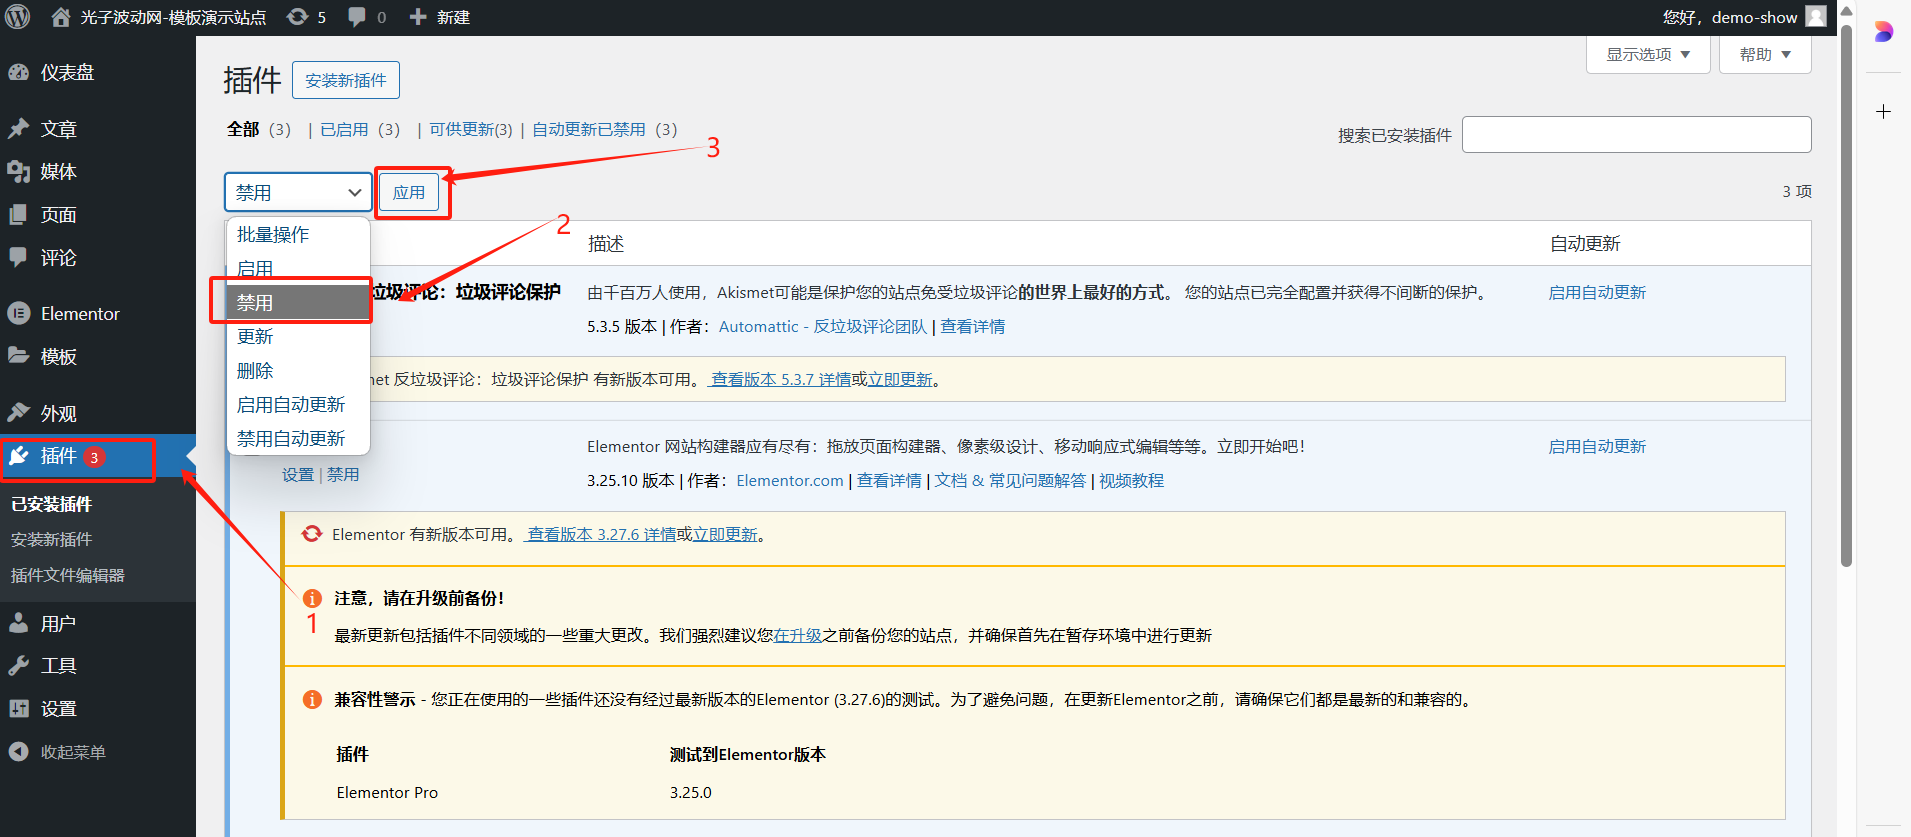Screen dimensions: 1911x837
Task: Click Elementor 设置 link under plugin
Action: pyautogui.click(x=298, y=474)
